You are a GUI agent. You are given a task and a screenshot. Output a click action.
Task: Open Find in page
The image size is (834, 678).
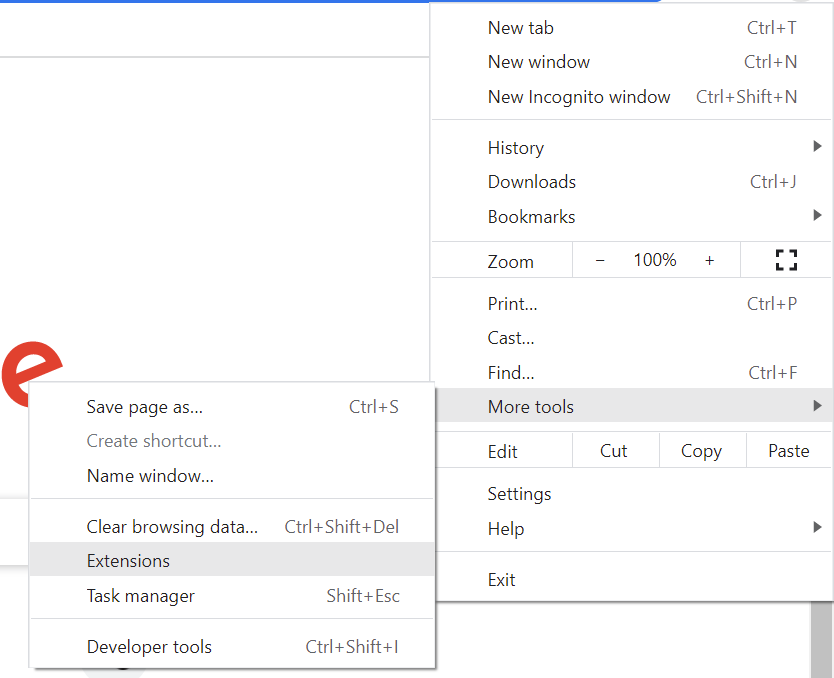coord(511,373)
